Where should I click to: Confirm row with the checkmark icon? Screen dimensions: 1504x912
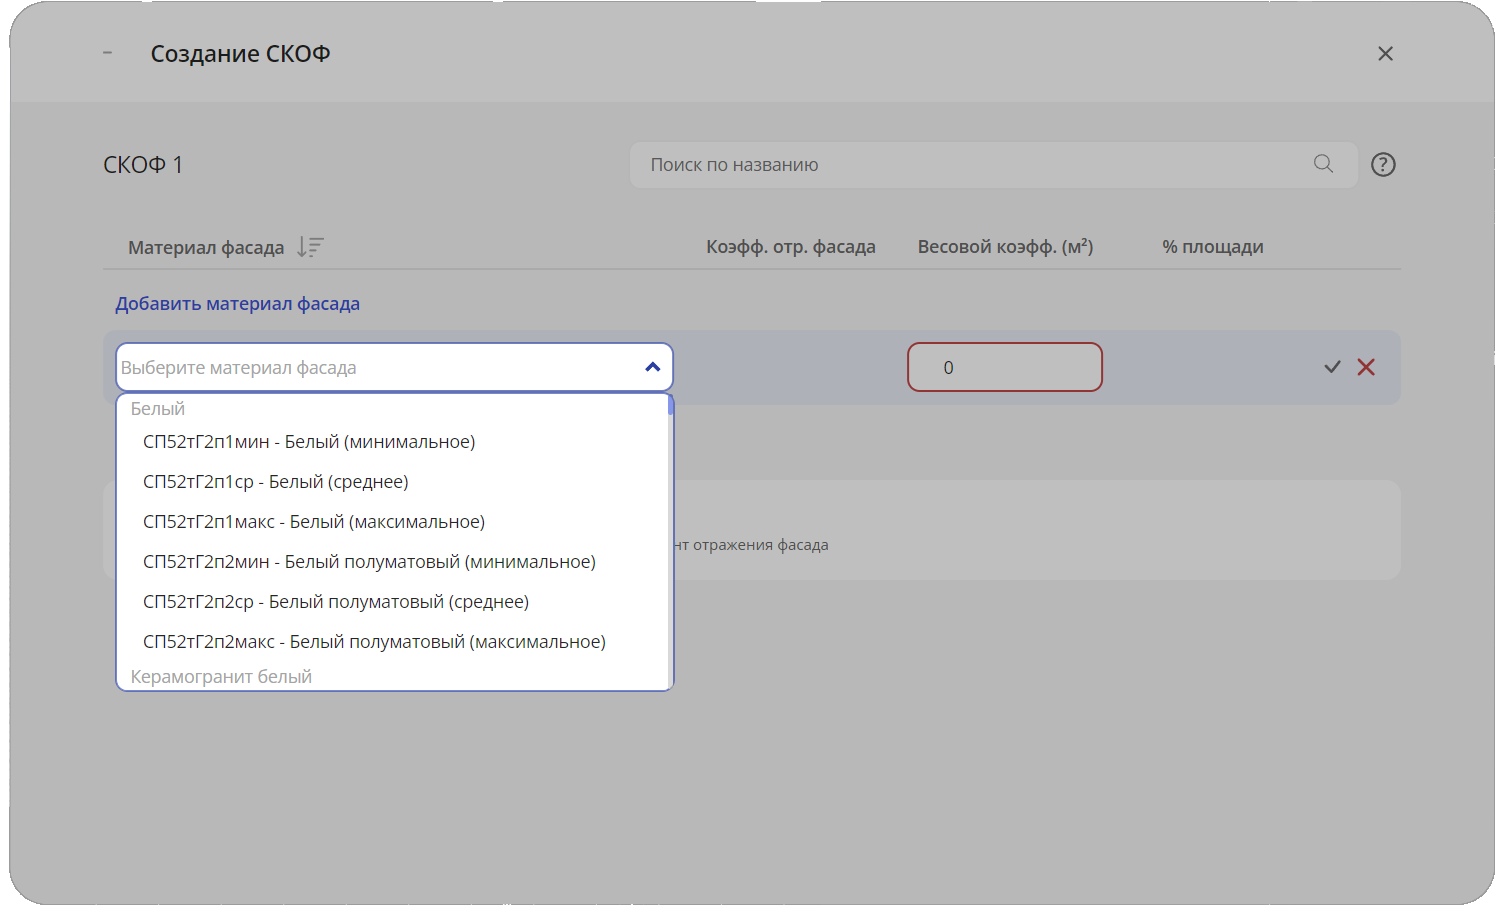[x=1332, y=367]
